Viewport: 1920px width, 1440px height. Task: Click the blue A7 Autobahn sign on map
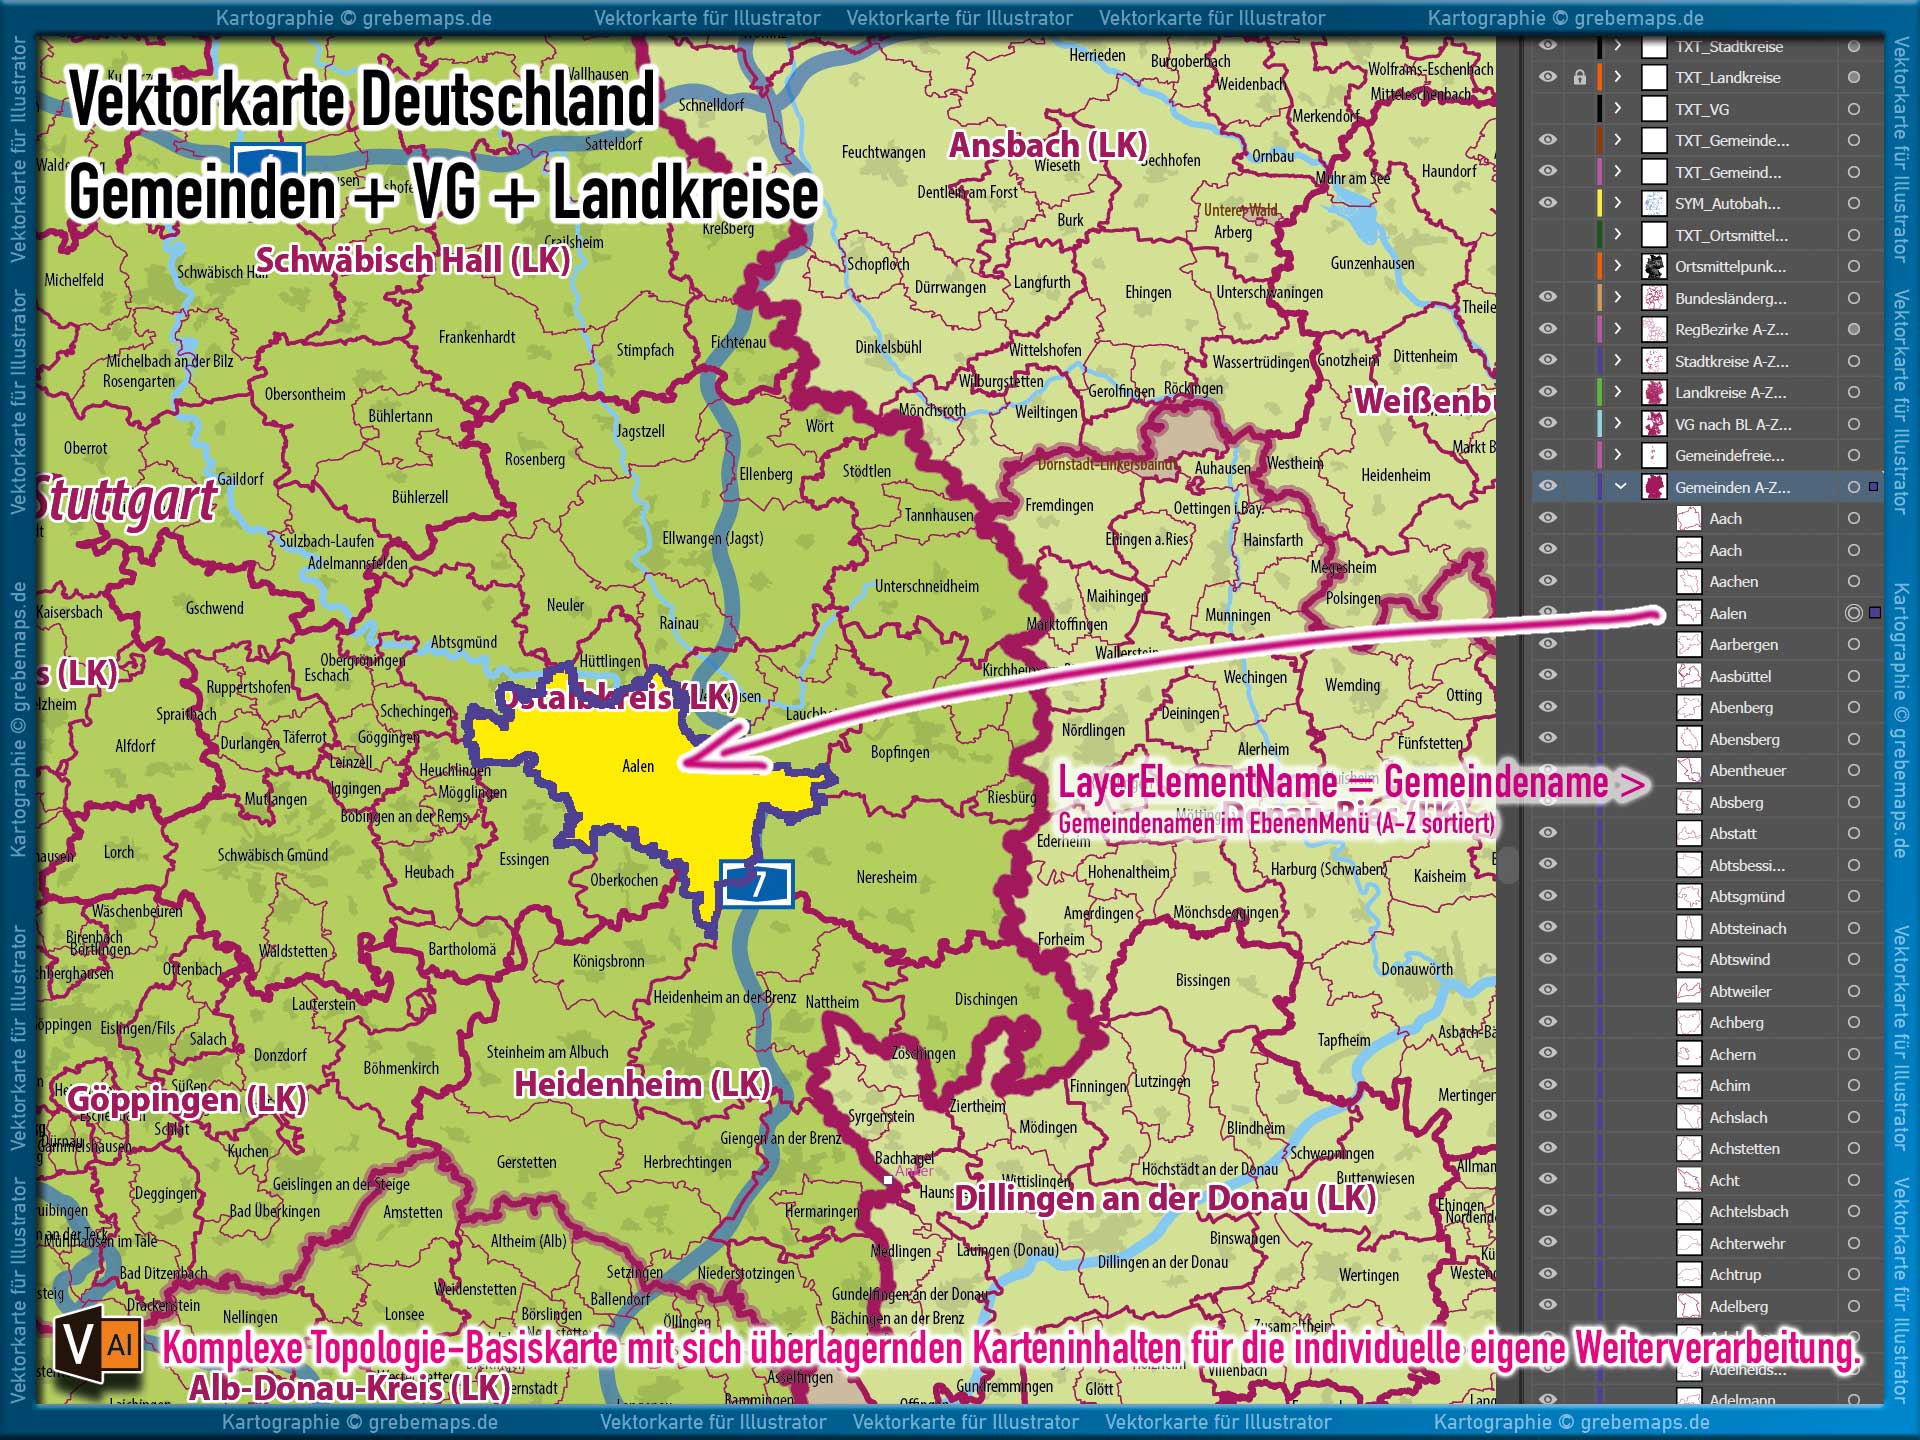757,884
